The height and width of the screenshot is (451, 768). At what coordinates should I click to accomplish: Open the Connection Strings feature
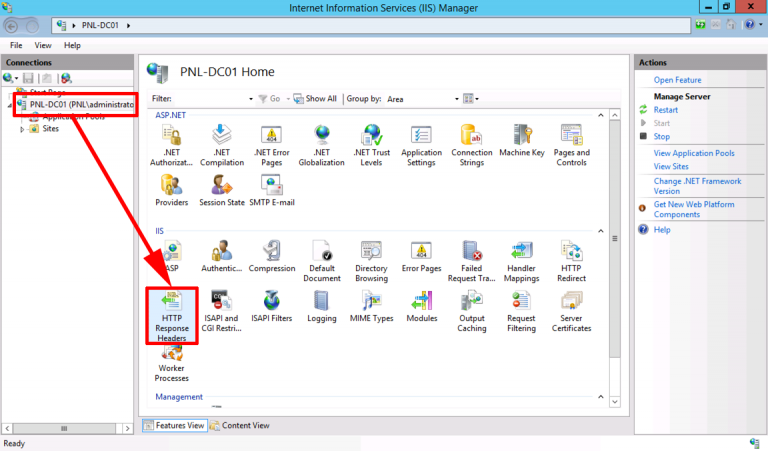[x=472, y=145]
